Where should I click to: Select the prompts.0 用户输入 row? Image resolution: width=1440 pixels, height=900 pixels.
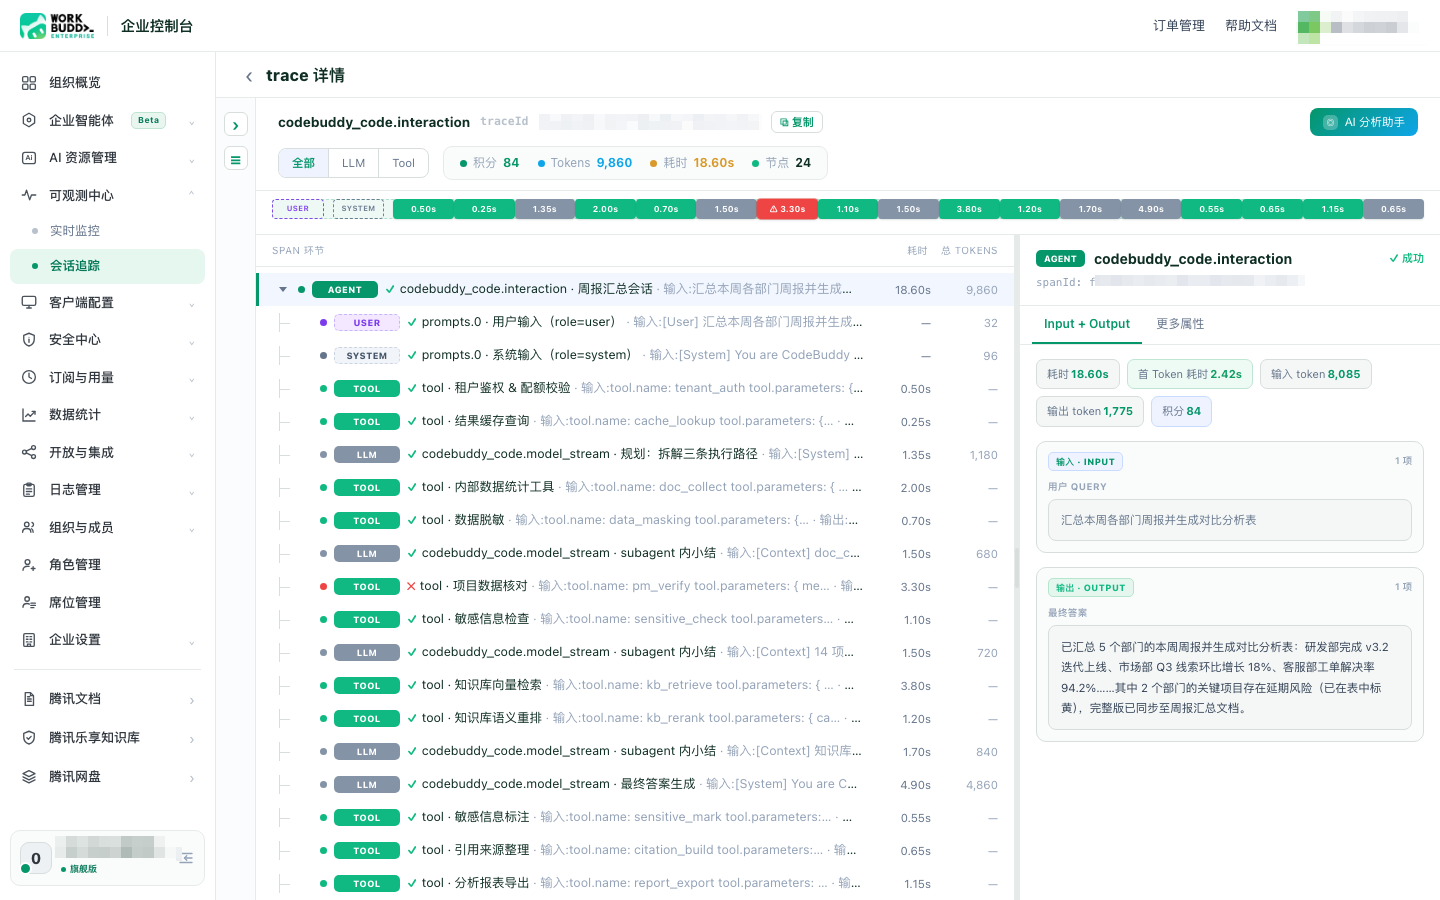point(636,322)
